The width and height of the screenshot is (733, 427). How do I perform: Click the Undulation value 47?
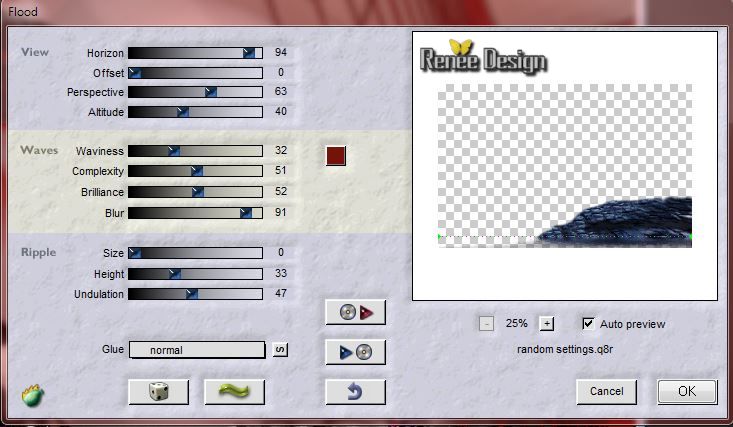[280, 293]
